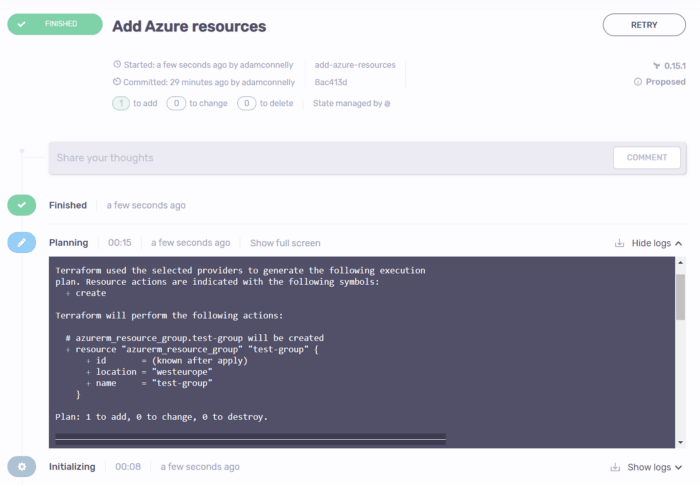Image resolution: width=700 pixels, height=485 pixels.
Task: Click the Terraform version icon beside 0.15.1
Action: [656, 66]
